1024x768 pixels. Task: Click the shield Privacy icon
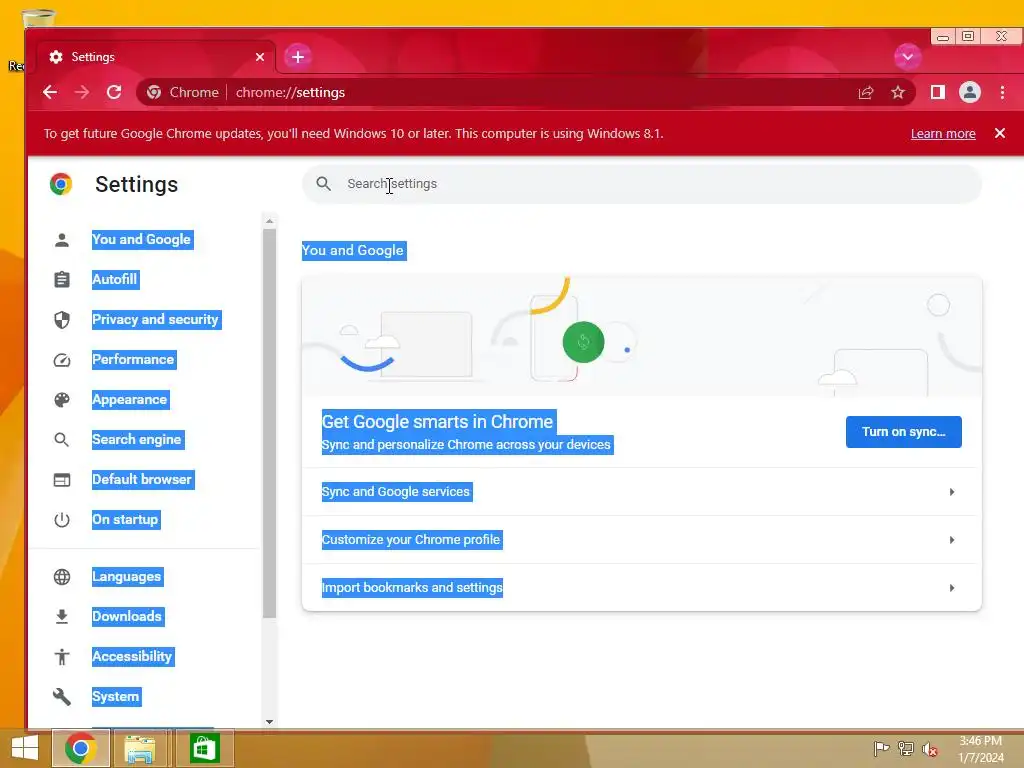pos(62,319)
